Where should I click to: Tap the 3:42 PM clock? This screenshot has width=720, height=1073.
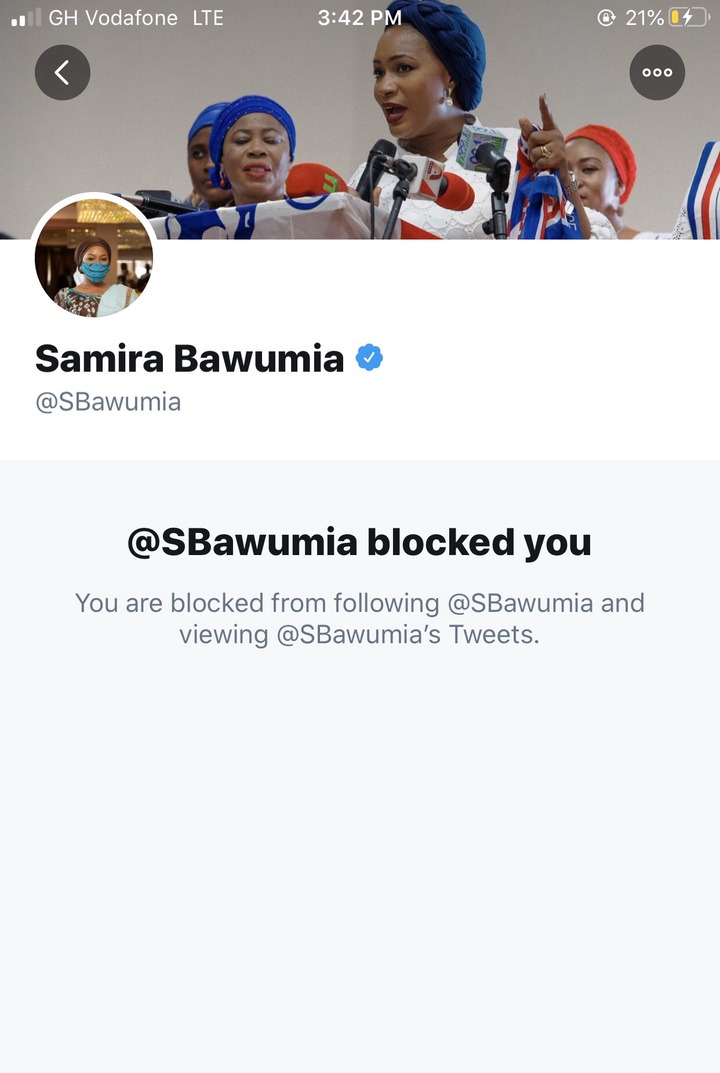360,18
